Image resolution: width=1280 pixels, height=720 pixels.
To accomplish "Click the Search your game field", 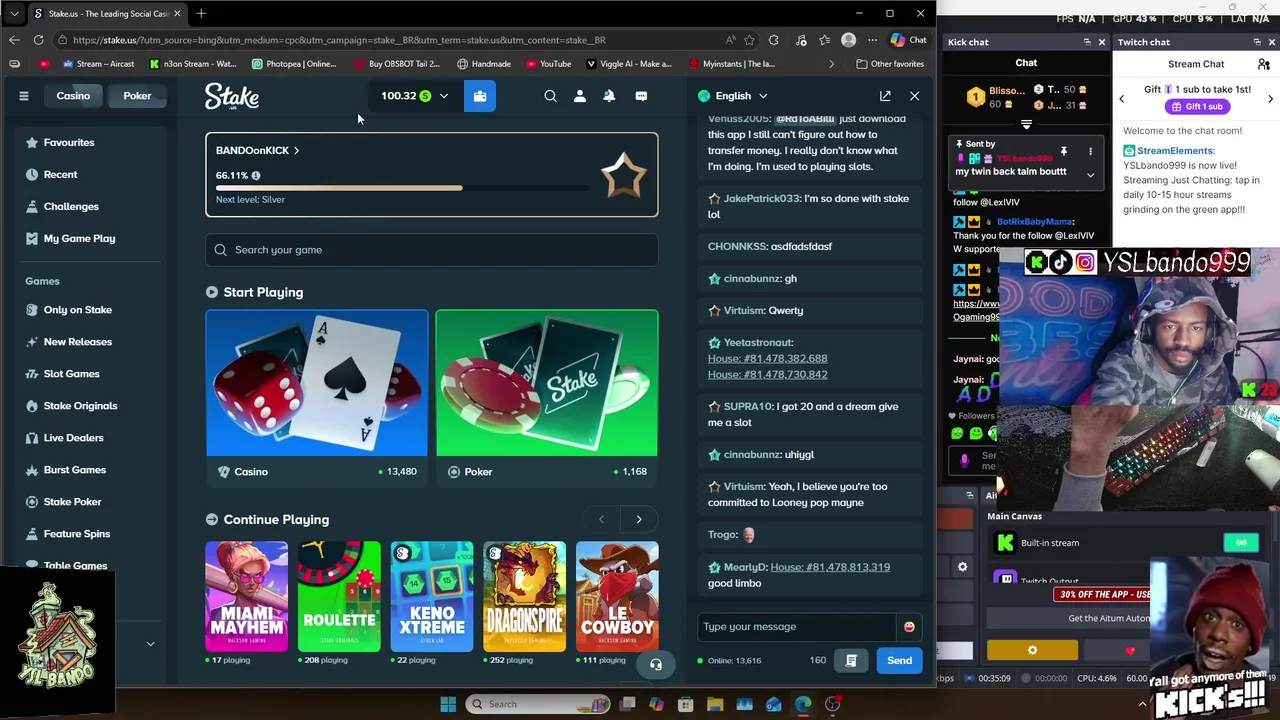I will point(432,250).
